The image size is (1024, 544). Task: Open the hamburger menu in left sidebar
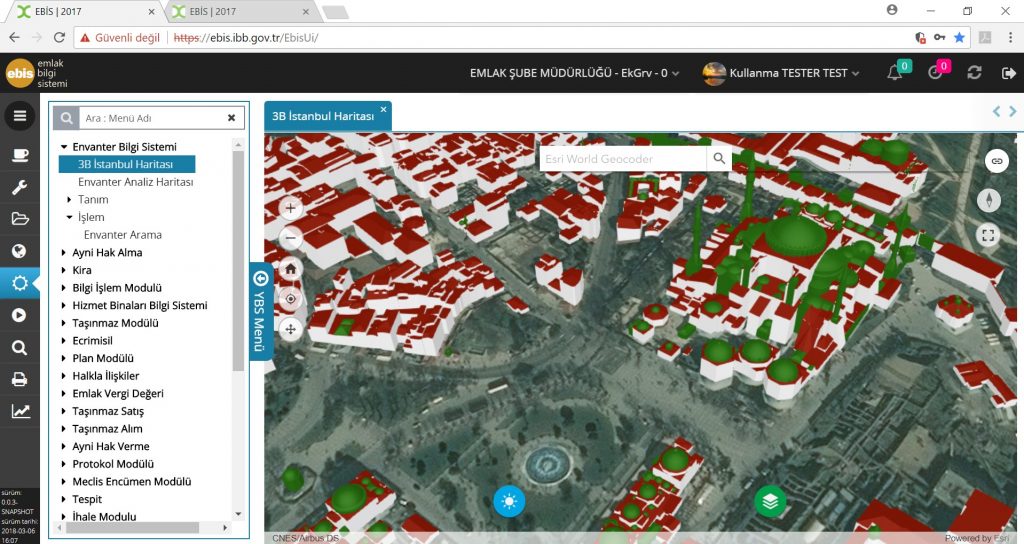(20, 116)
